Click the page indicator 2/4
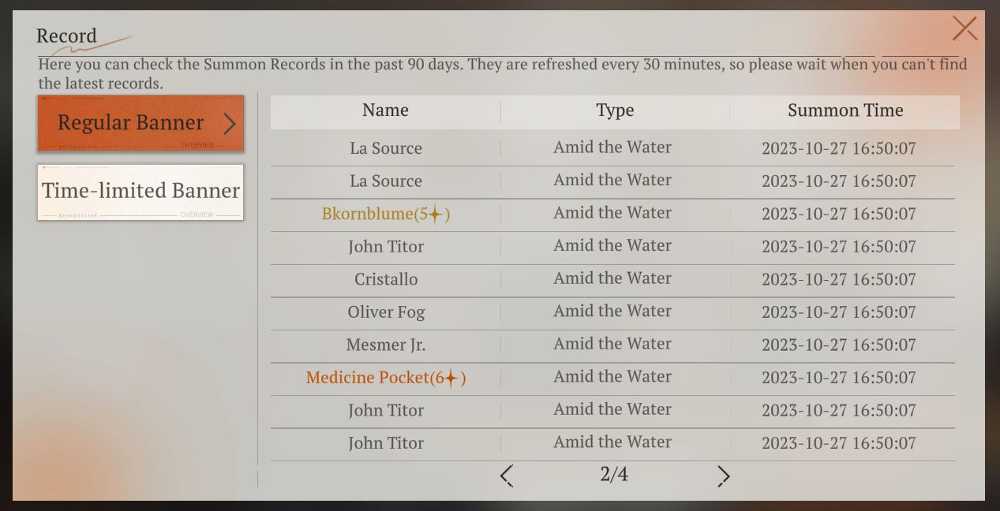 614,475
